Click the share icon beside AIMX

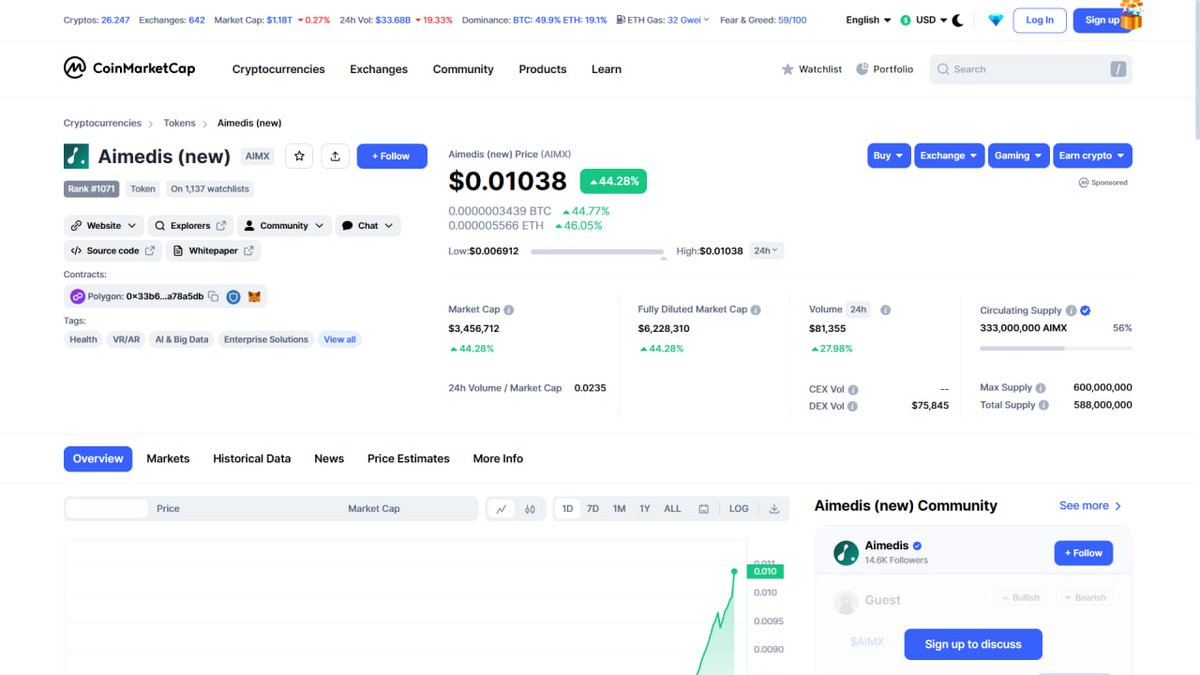[x=335, y=156]
